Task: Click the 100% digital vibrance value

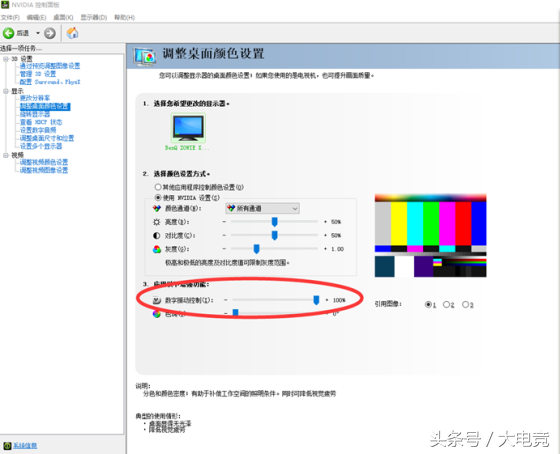Action: pyautogui.click(x=339, y=300)
